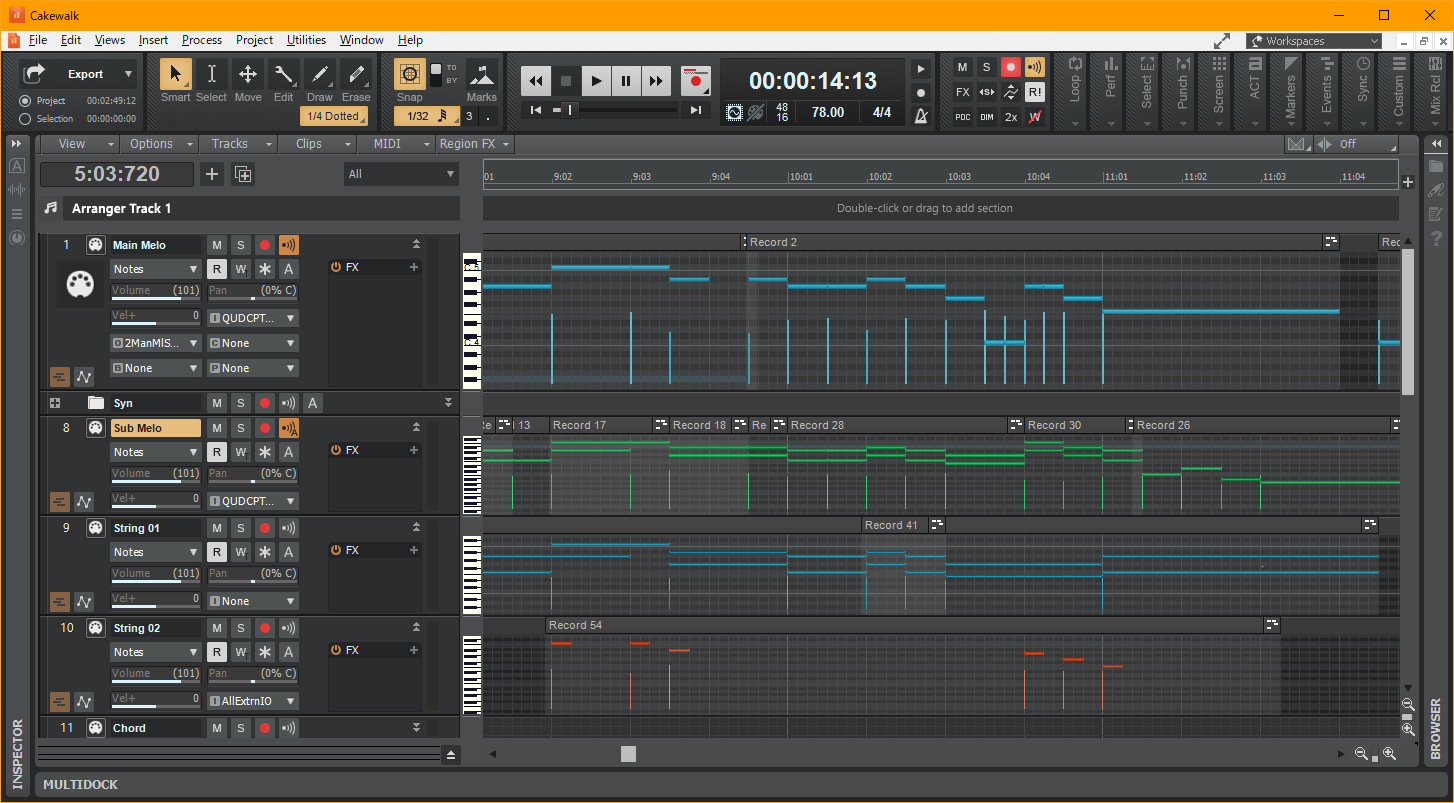Click the 2x oversampling button
The image size is (1454, 803).
pyautogui.click(x=1011, y=117)
